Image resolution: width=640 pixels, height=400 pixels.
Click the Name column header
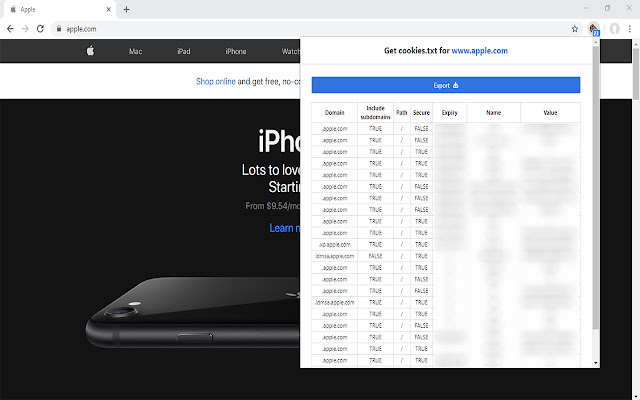(x=493, y=113)
